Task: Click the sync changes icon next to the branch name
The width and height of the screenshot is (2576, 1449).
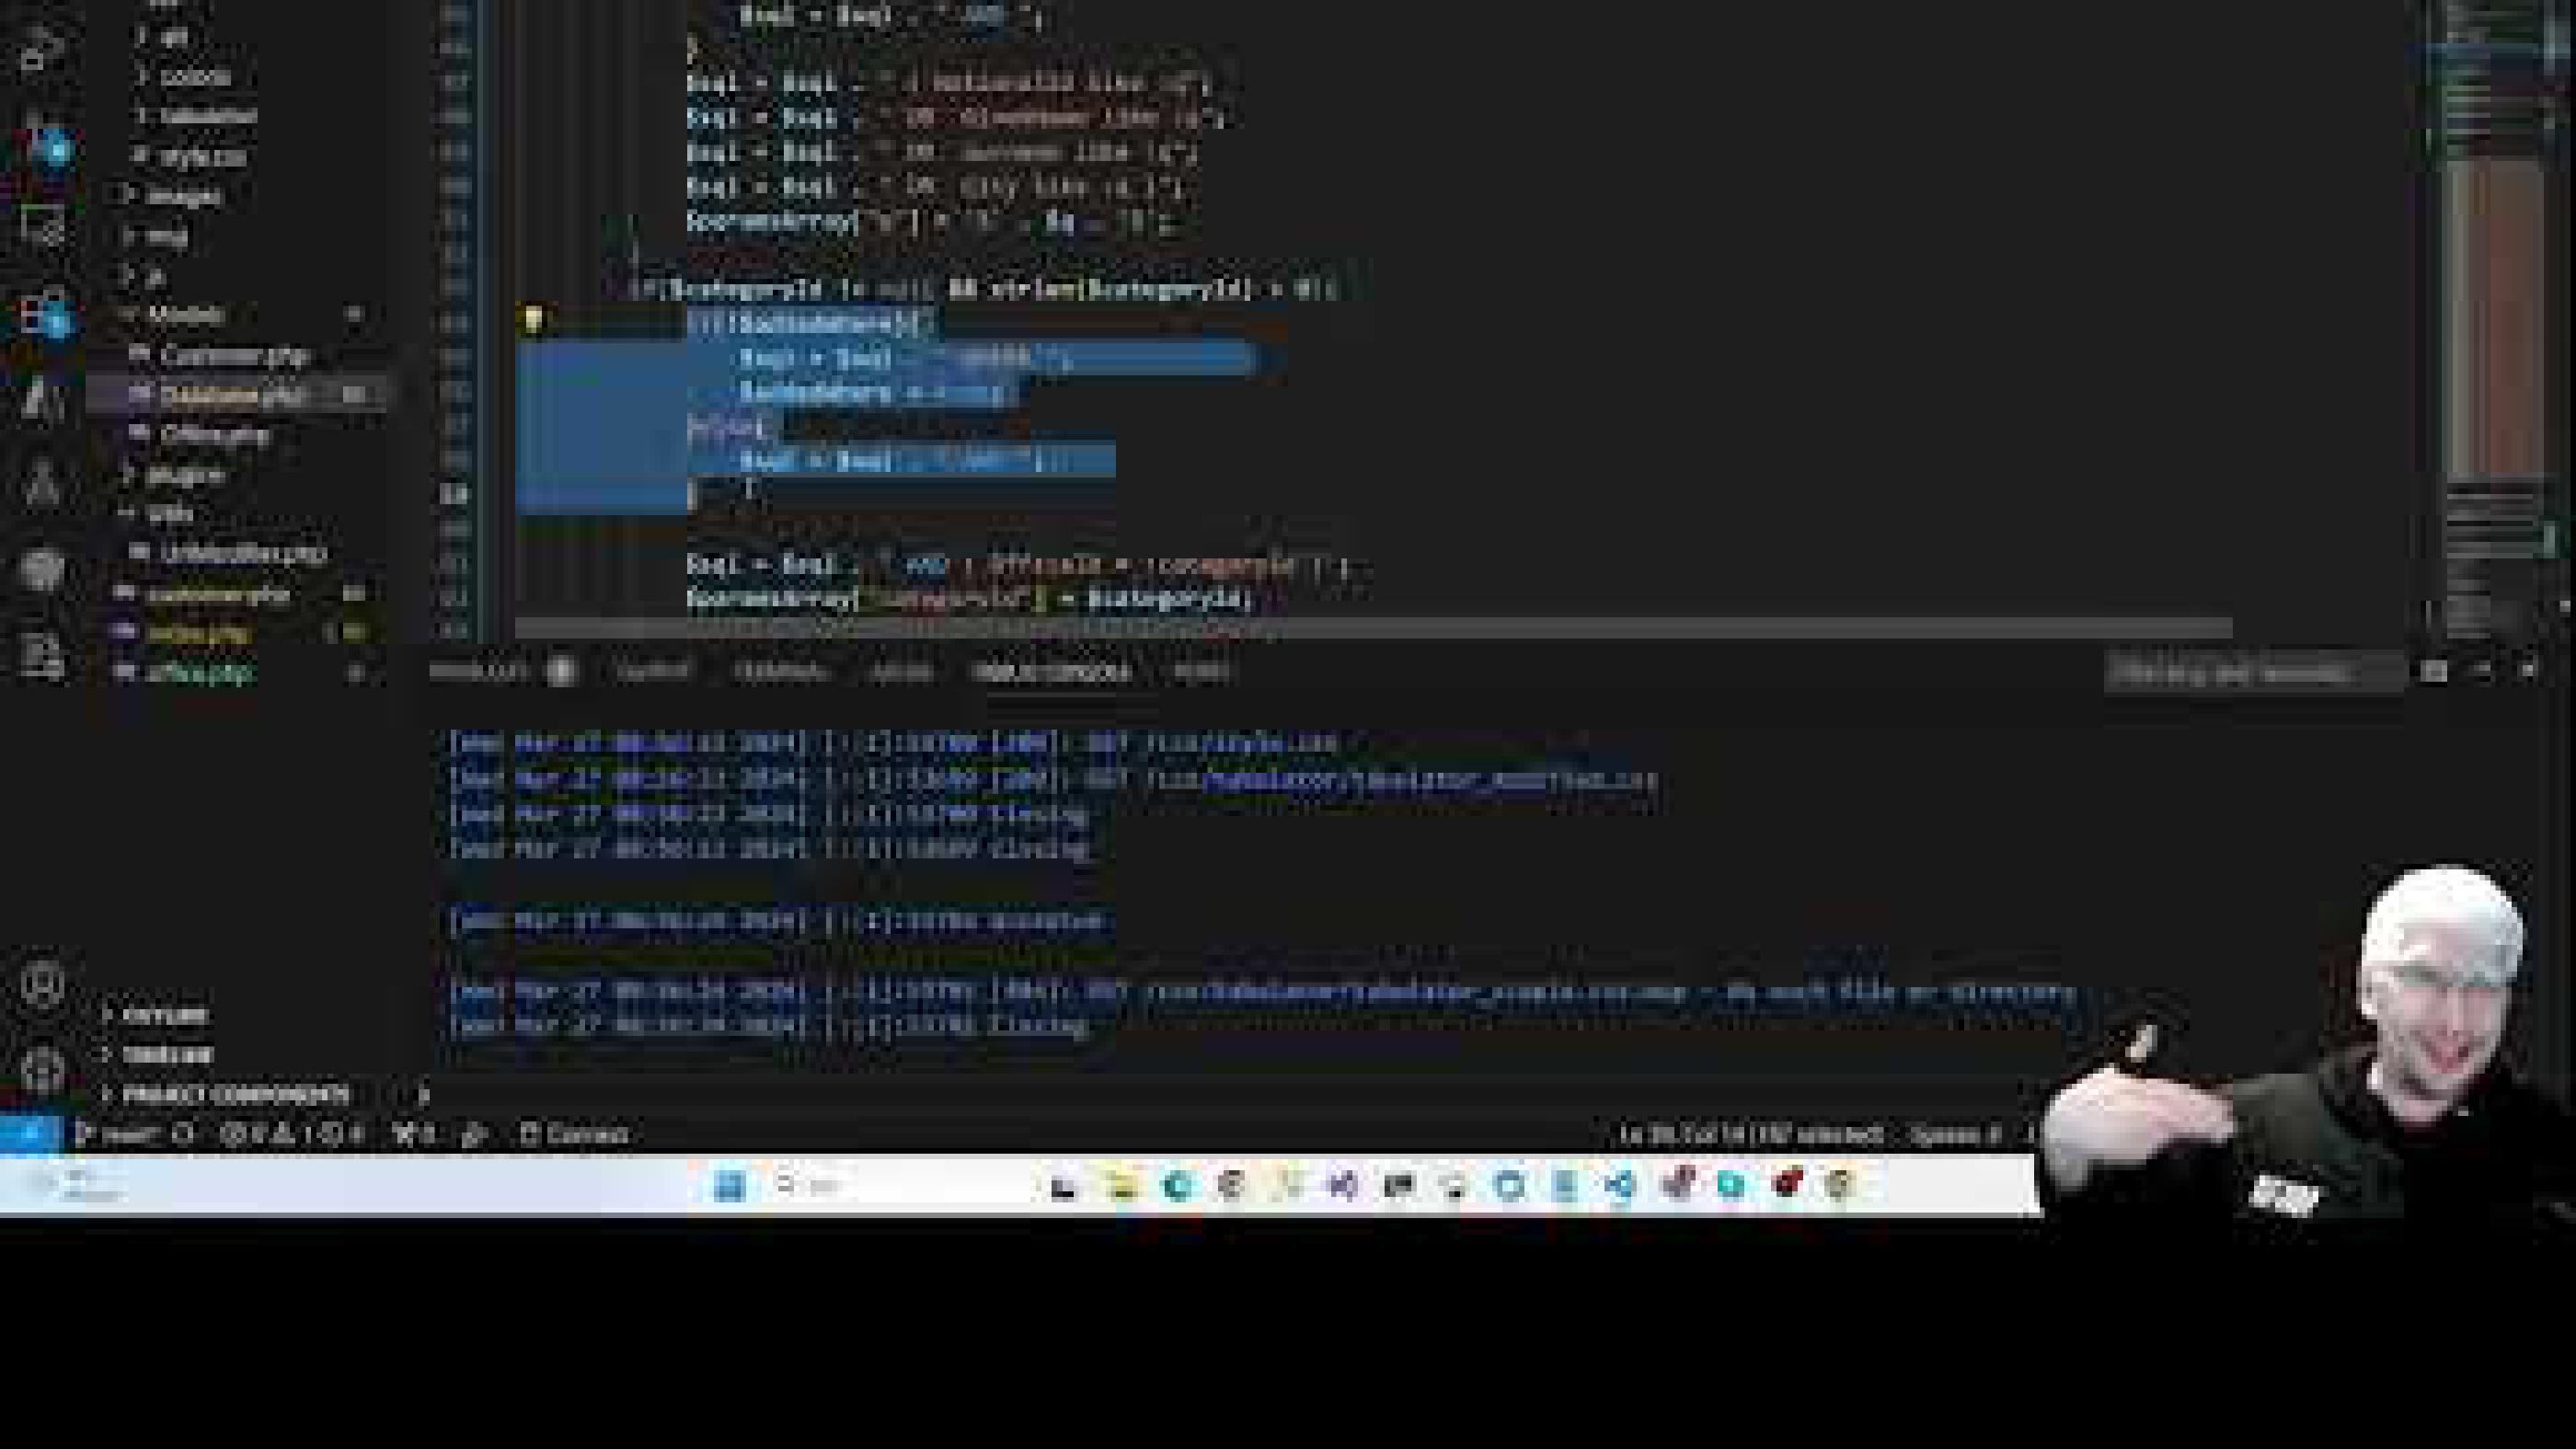Action: (184, 1134)
